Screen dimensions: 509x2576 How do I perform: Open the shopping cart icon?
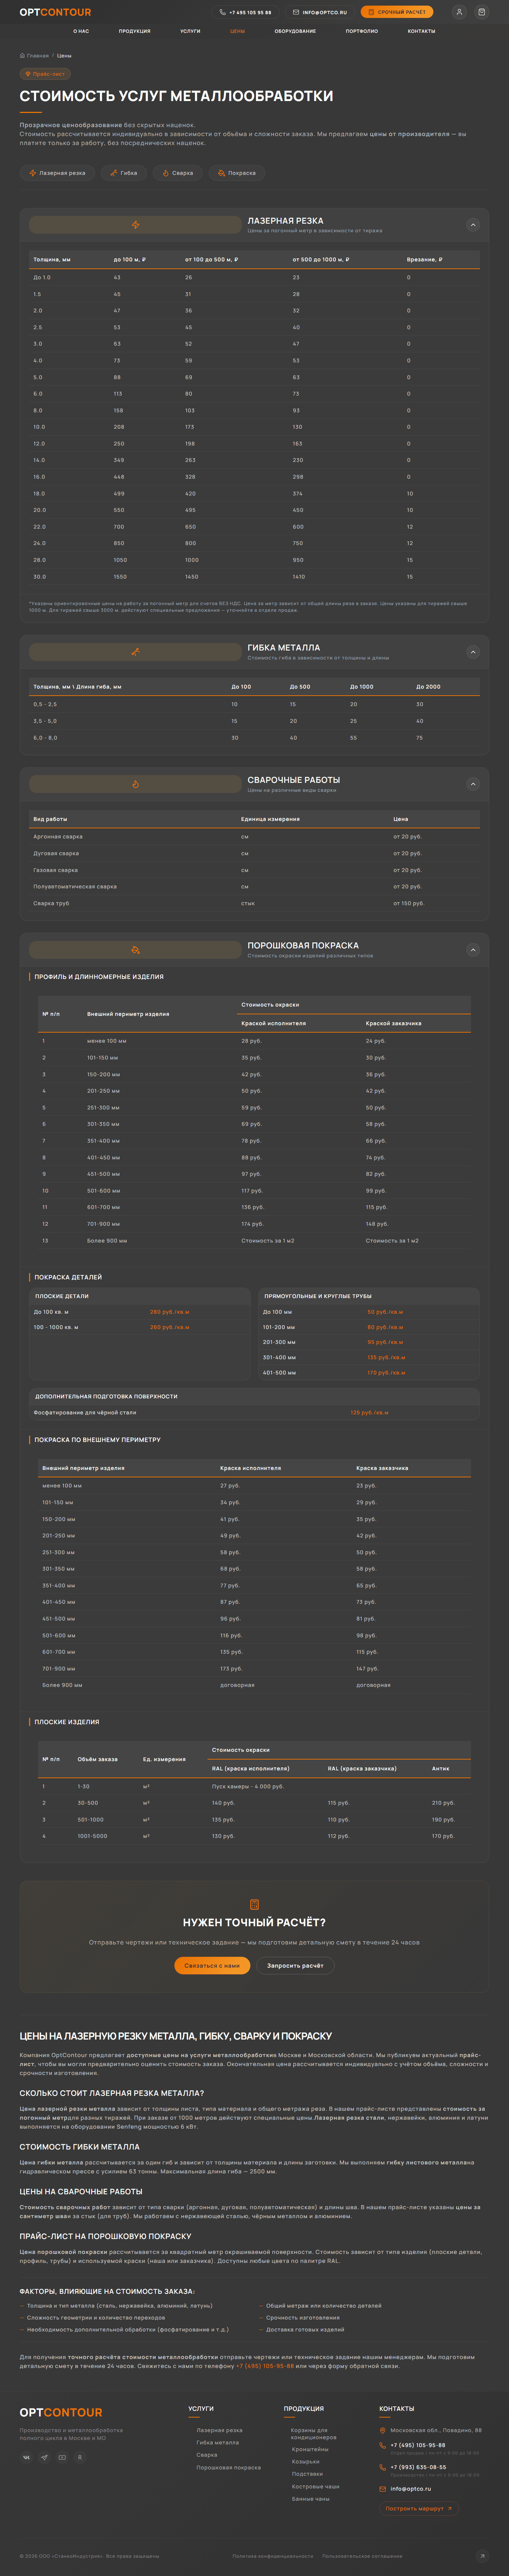pyautogui.click(x=481, y=12)
